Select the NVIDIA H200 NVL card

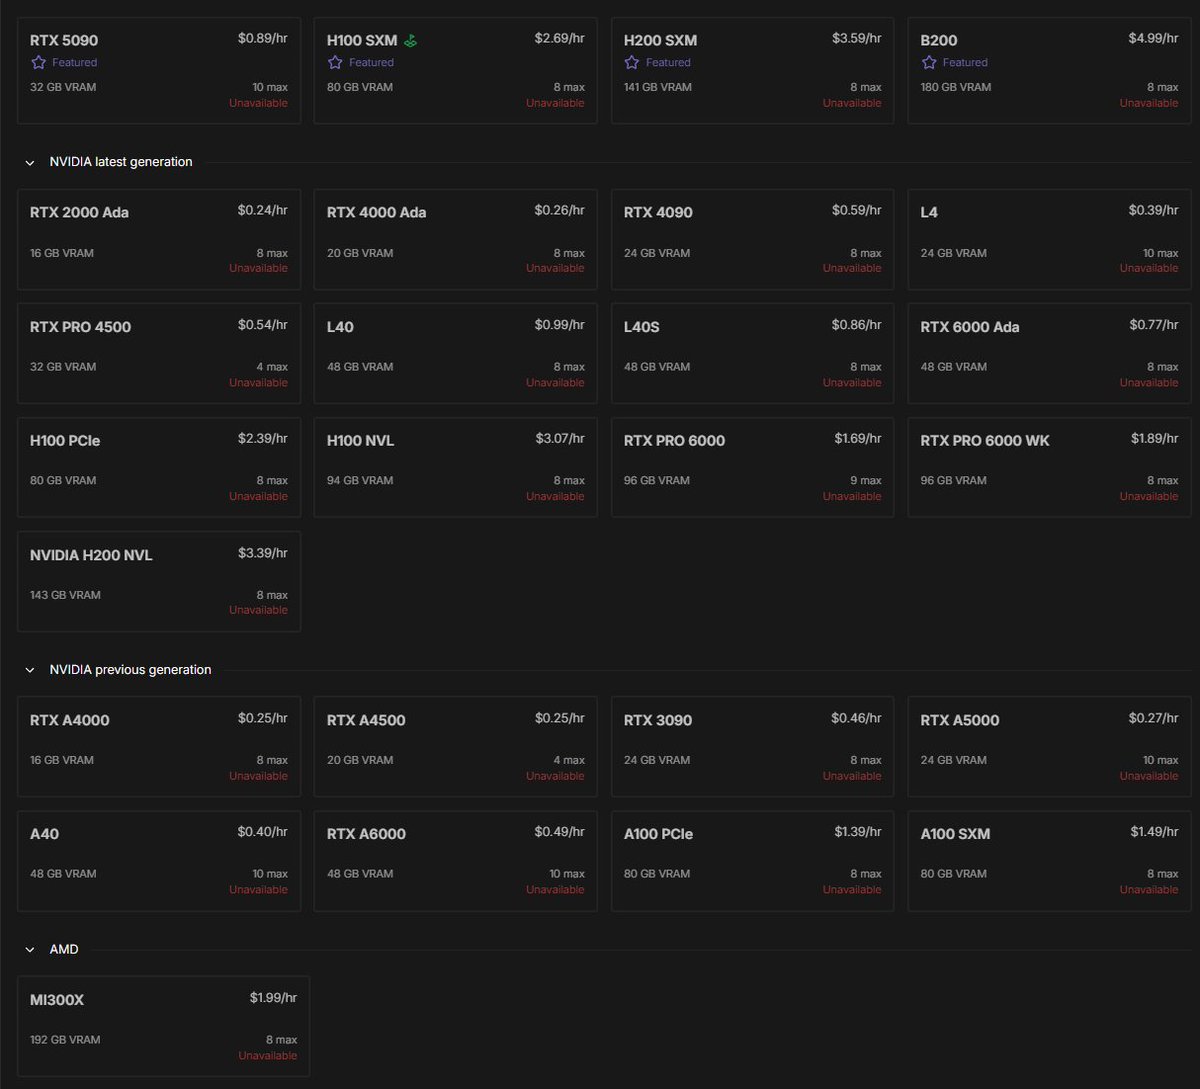[x=159, y=582]
